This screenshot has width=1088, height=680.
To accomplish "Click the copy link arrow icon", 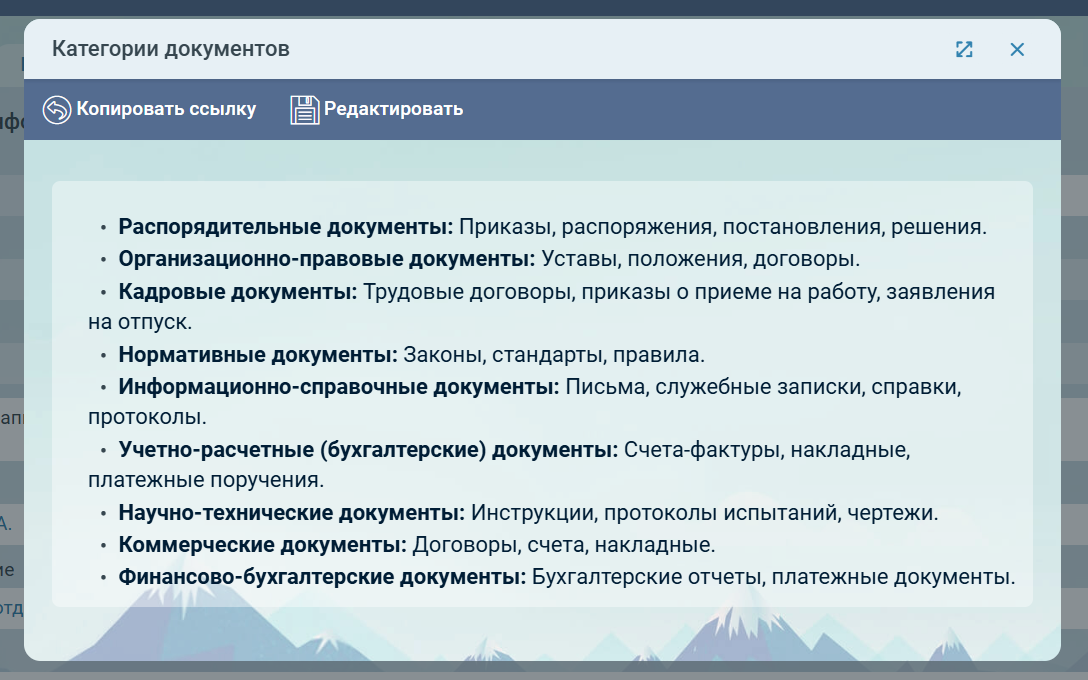I will (x=57, y=110).
